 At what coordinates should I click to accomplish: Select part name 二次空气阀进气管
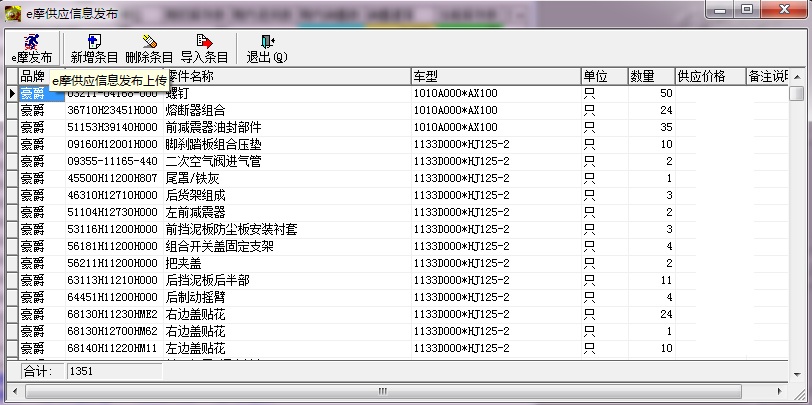click(213, 162)
